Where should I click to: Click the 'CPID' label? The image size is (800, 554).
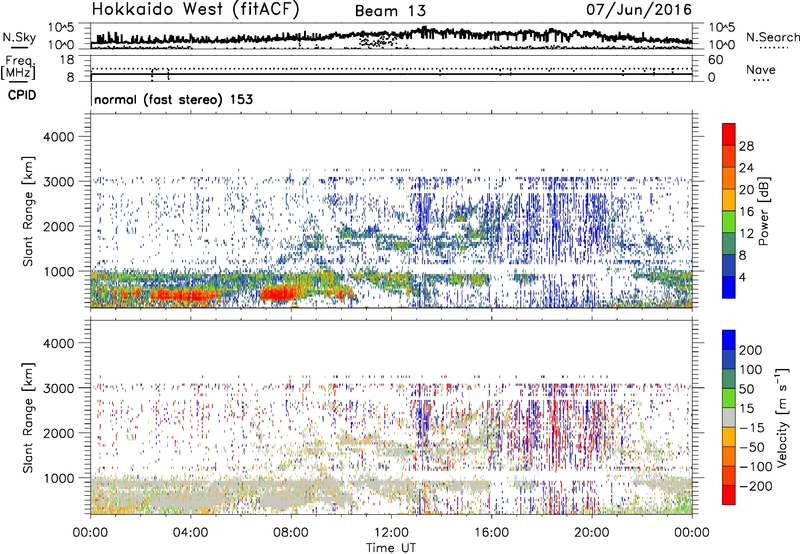coord(22,95)
